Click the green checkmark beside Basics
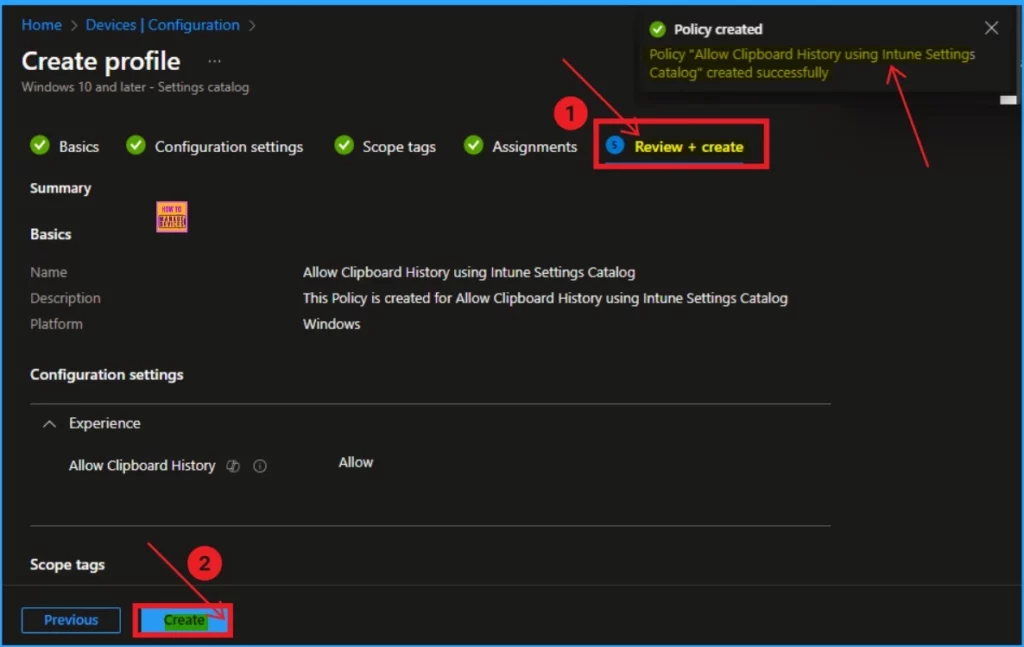 [40, 145]
